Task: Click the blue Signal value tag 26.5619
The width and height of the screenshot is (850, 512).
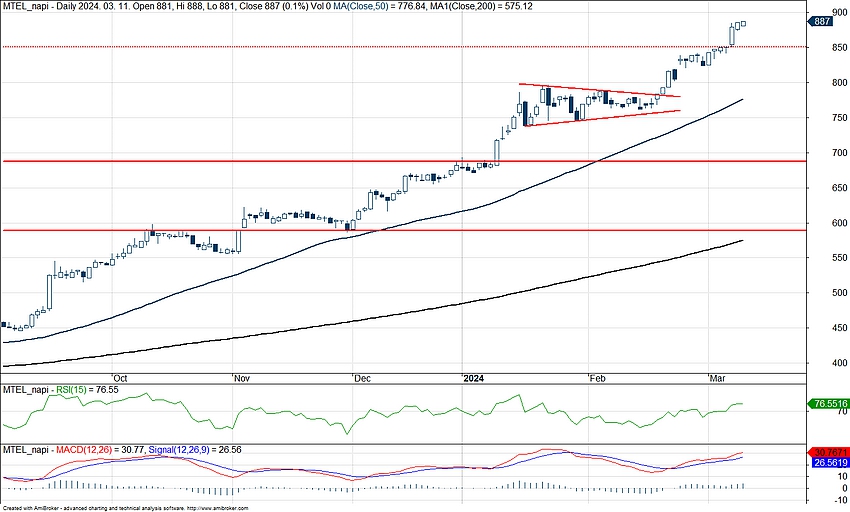Action: pos(826,463)
